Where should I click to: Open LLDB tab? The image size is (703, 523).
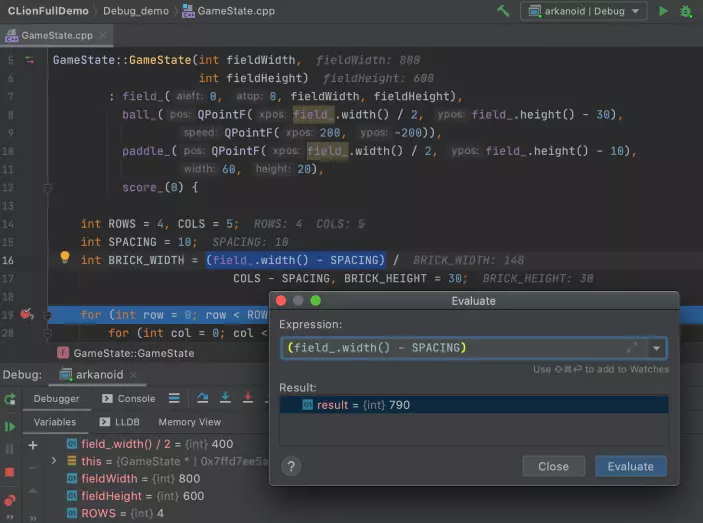120,422
